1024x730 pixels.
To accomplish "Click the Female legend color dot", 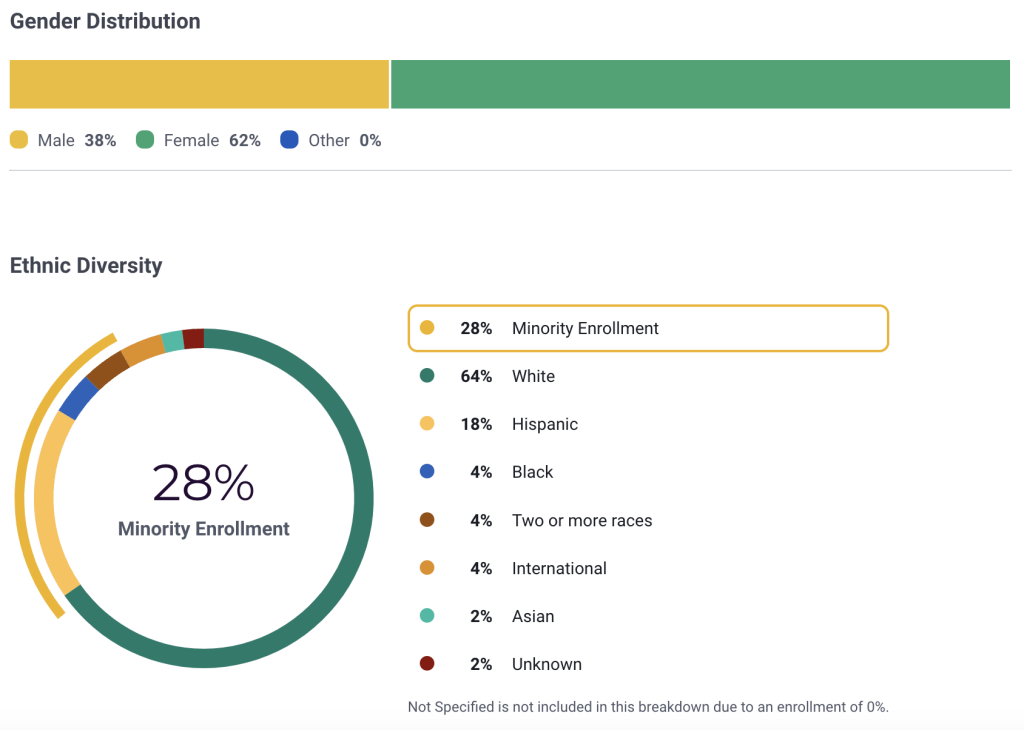I will coord(147,140).
